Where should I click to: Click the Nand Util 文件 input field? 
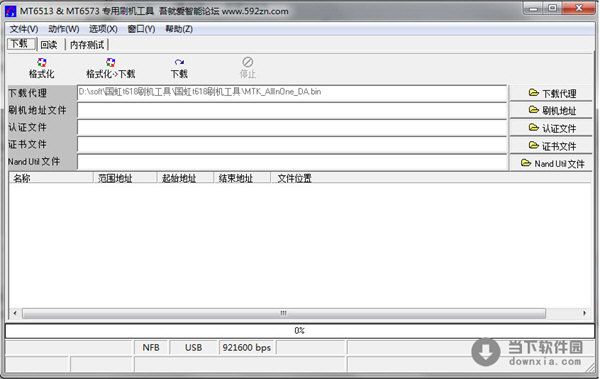tap(292, 162)
